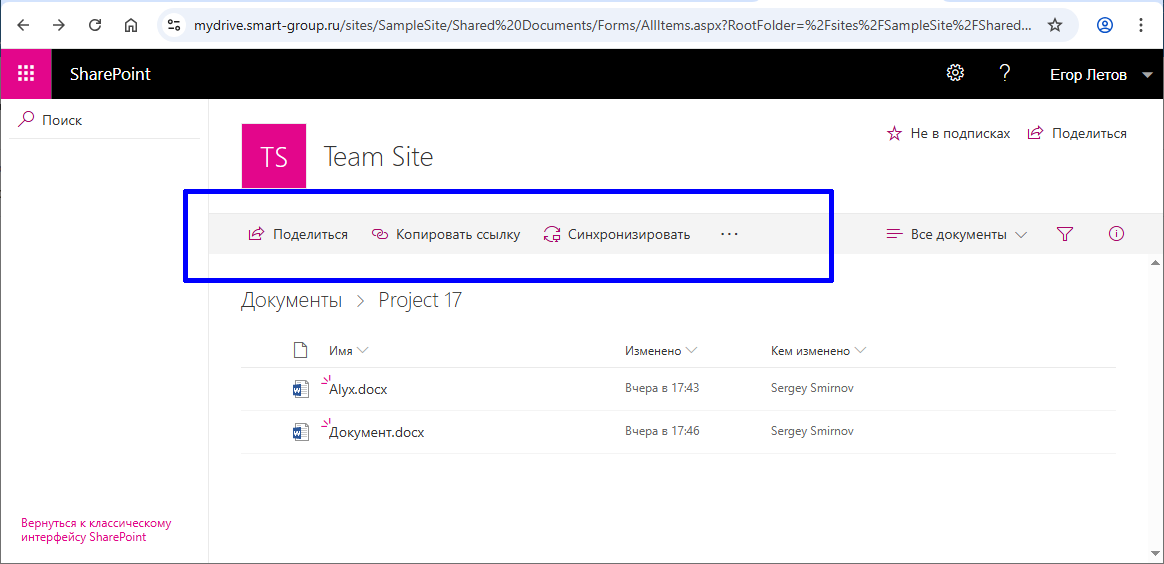The height and width of the screenshot is (564, 1164).
Task: Click 'Копировать ссылку' in the command bar
Action: tap(446, 234)
